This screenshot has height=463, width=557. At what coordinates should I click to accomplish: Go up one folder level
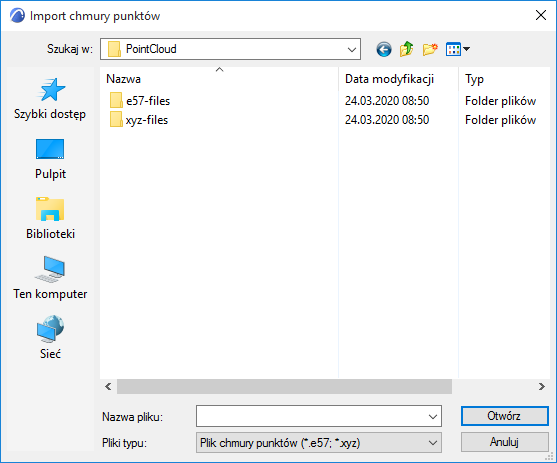(406, 49)
